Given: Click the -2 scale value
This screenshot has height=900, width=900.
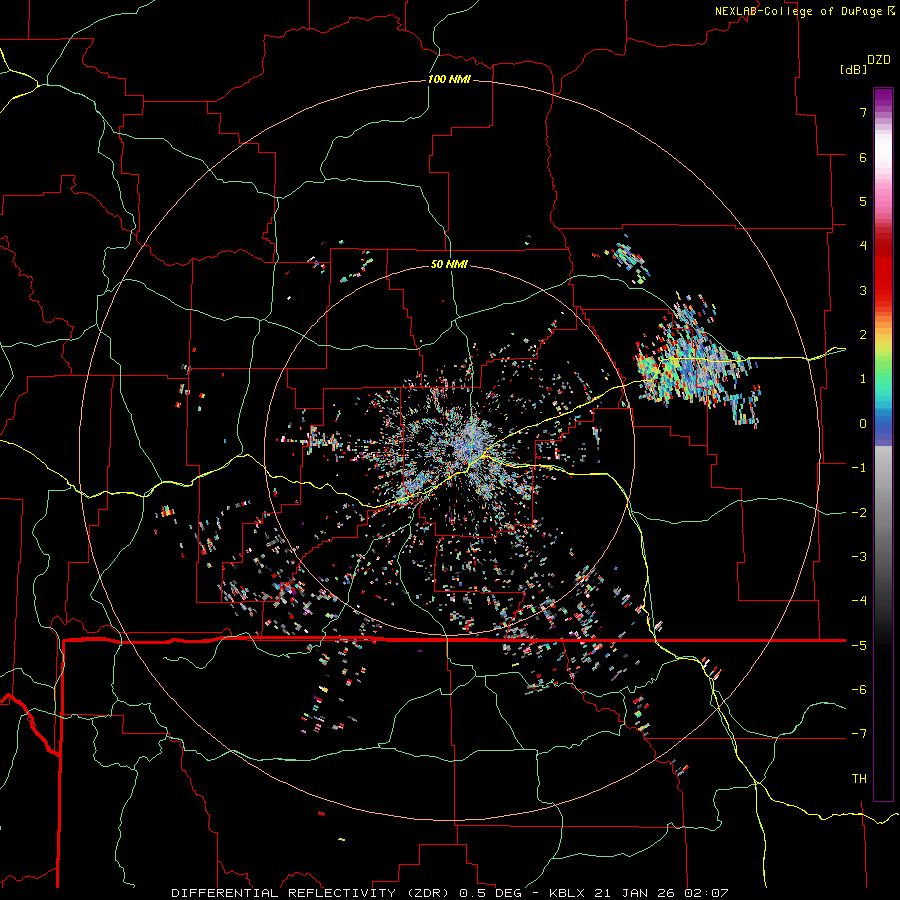Looking at the screenshot, I should [859, 513].
